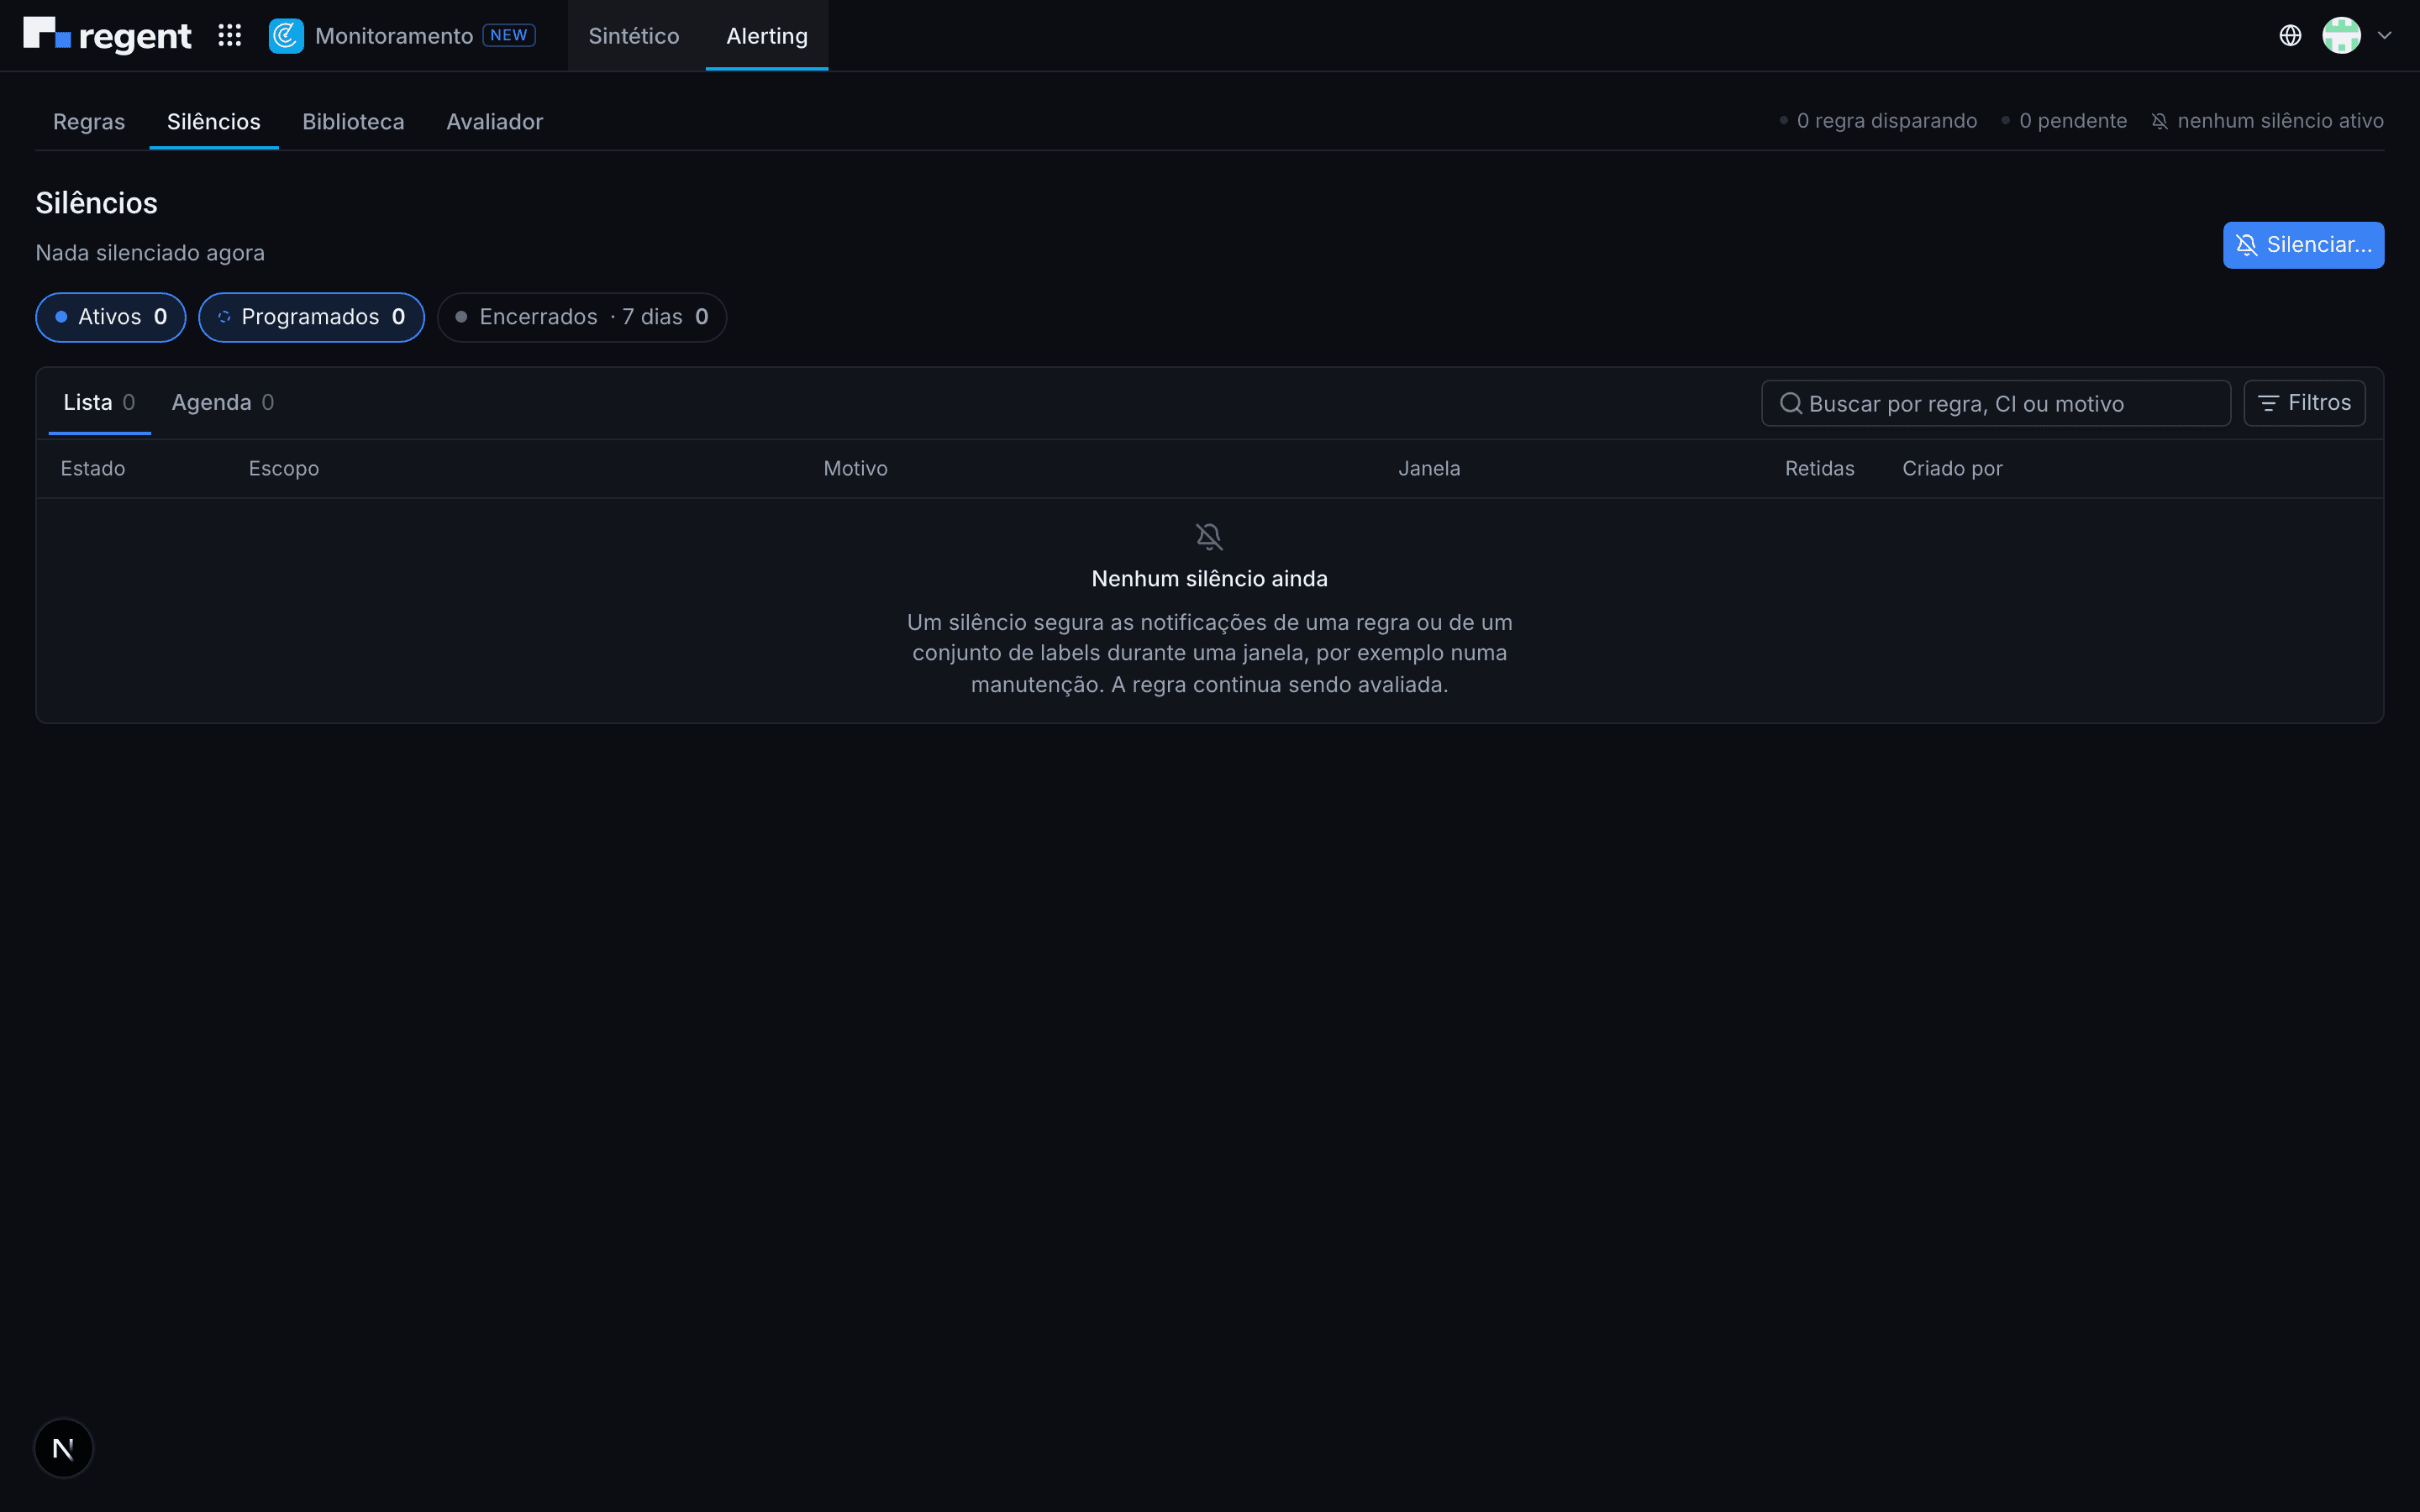The height and width of the screenshot is (1512, 2420).
Task: Open the Filtros menu
Action: (x=2304, y=403)
